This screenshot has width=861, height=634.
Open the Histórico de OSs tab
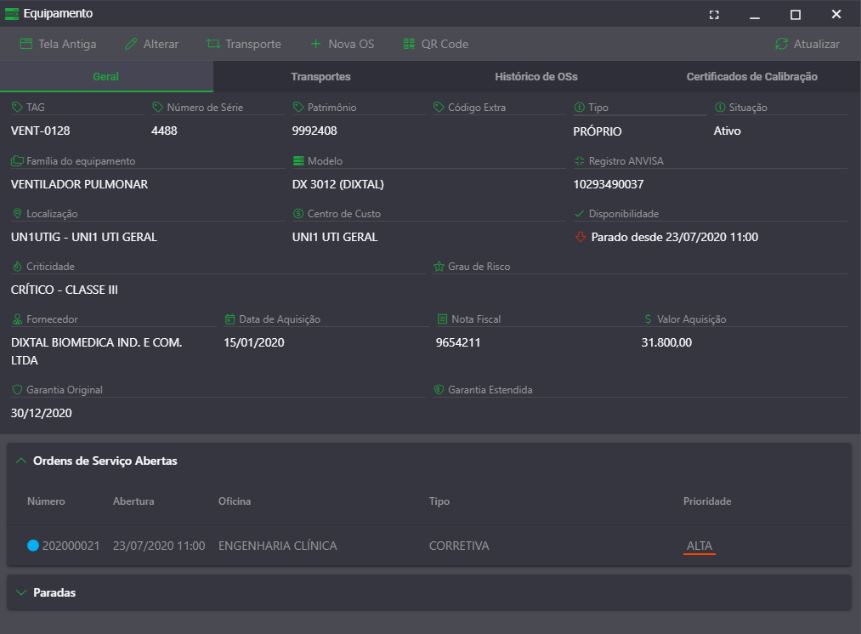(536, 77)
